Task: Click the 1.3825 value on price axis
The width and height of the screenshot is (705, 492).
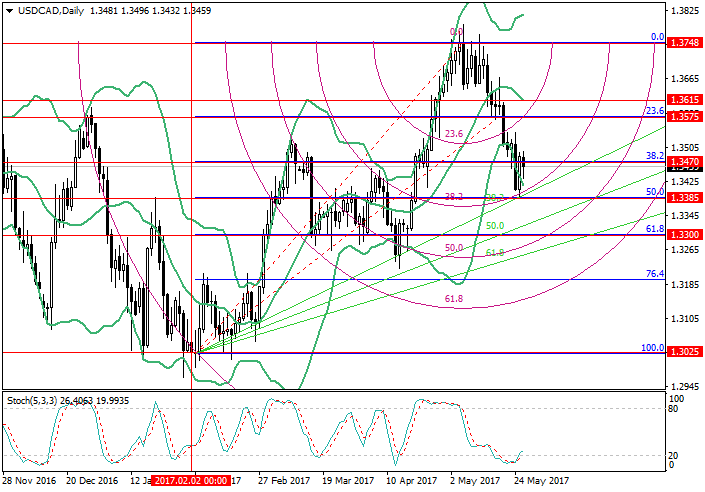Action: tap(685, 11)
